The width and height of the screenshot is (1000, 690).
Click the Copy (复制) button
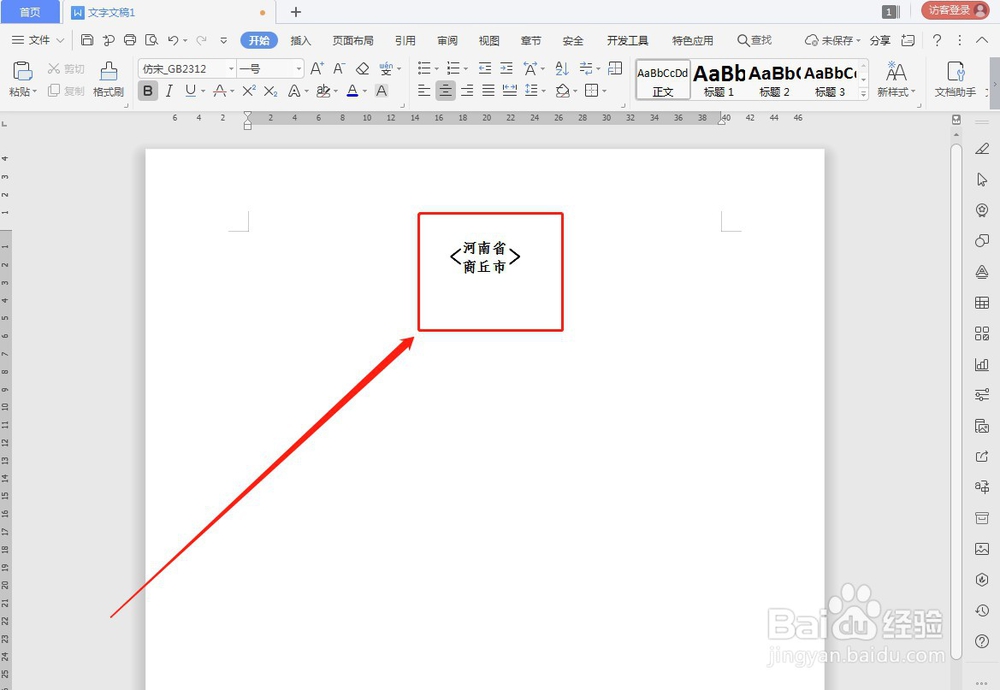66,91
